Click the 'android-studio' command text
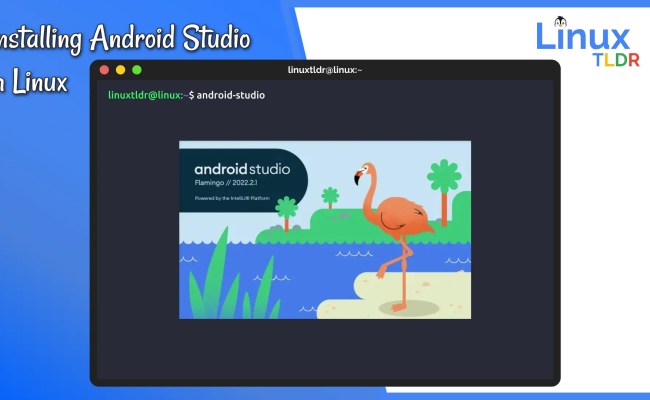Image resolution: width=650 pixels, height=400 pixels. tap(230, 95)
